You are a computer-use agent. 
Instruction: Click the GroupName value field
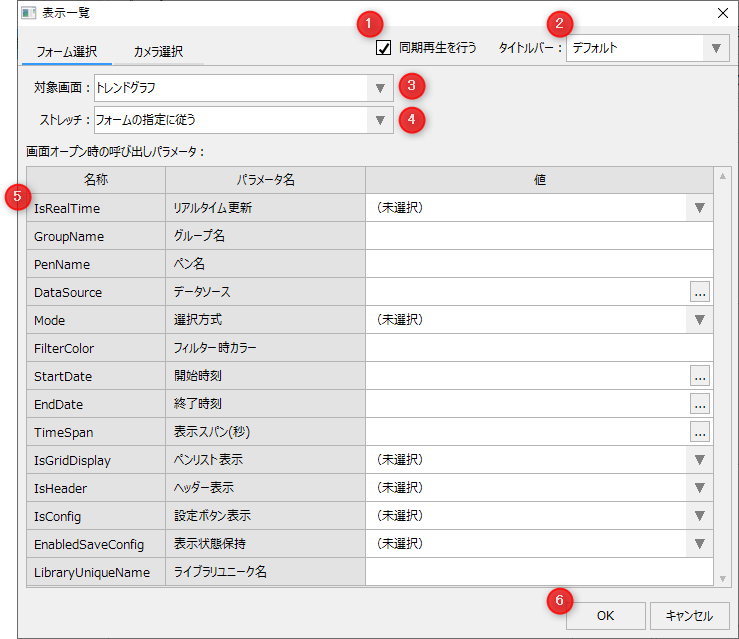coord(539,236)
